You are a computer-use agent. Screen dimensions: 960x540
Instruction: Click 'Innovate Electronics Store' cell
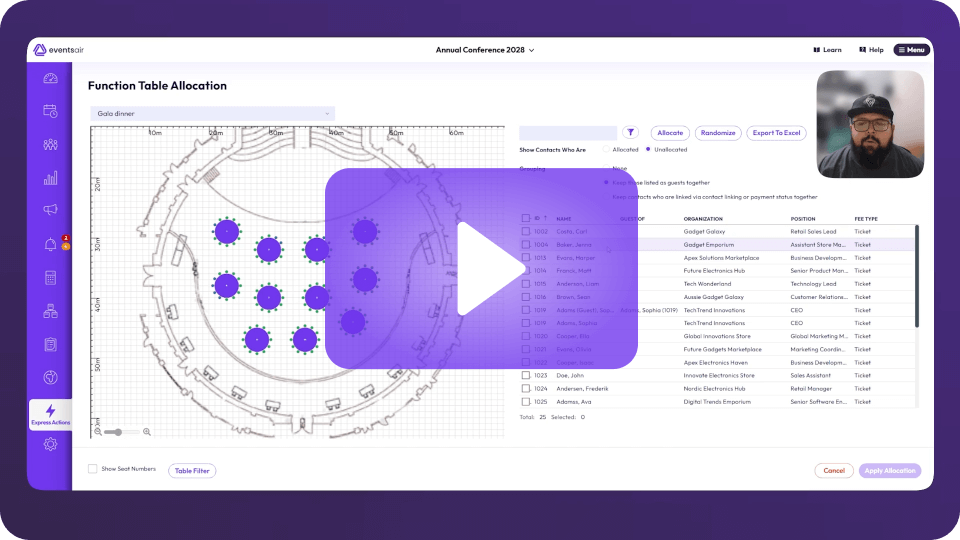pyautogui.click(x=719, y=375)
